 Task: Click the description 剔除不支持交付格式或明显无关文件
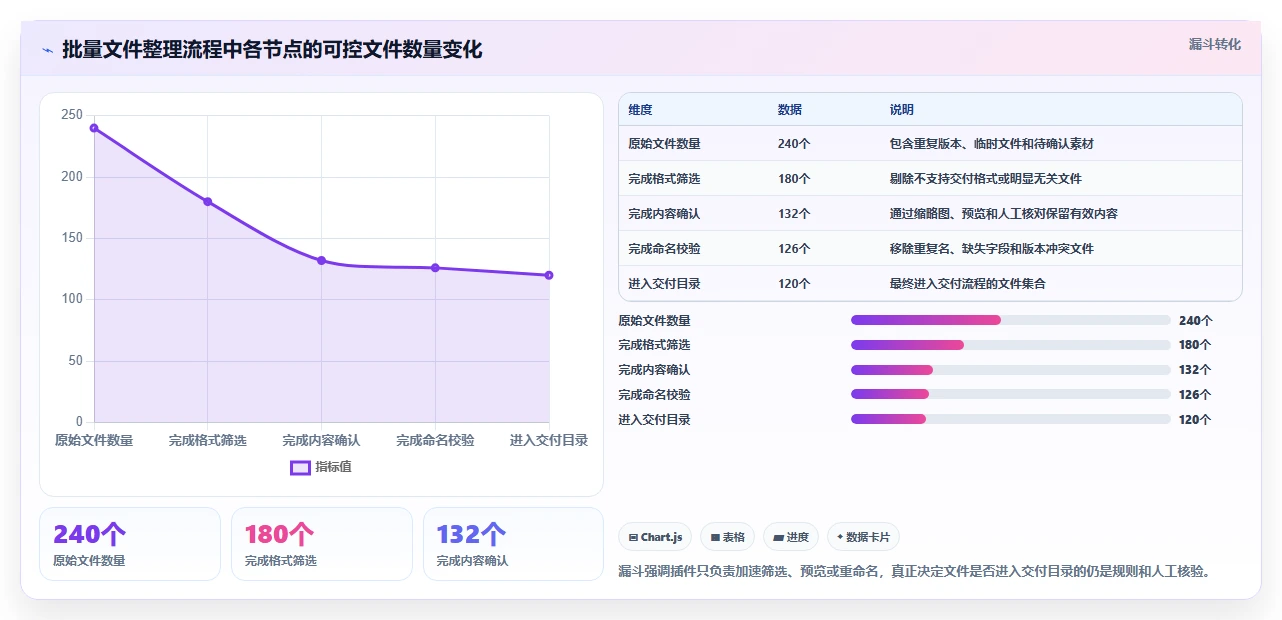coord(985,179)
